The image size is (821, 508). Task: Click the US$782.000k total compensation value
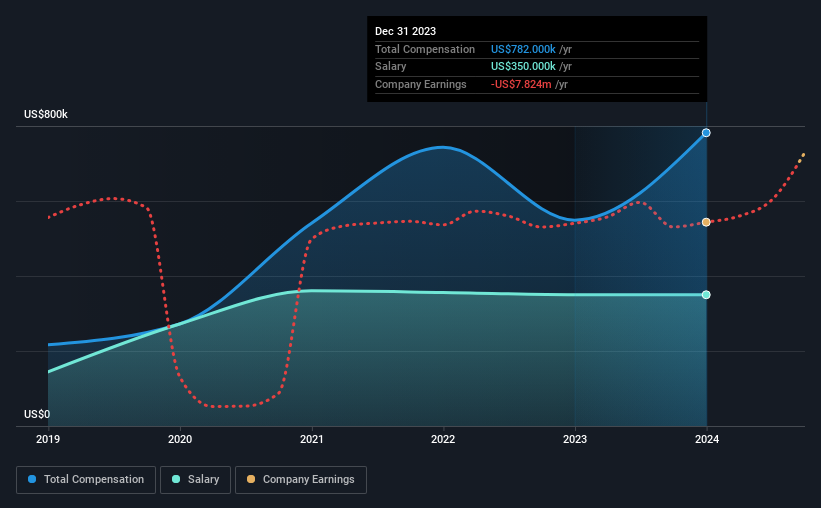(523, 49)
